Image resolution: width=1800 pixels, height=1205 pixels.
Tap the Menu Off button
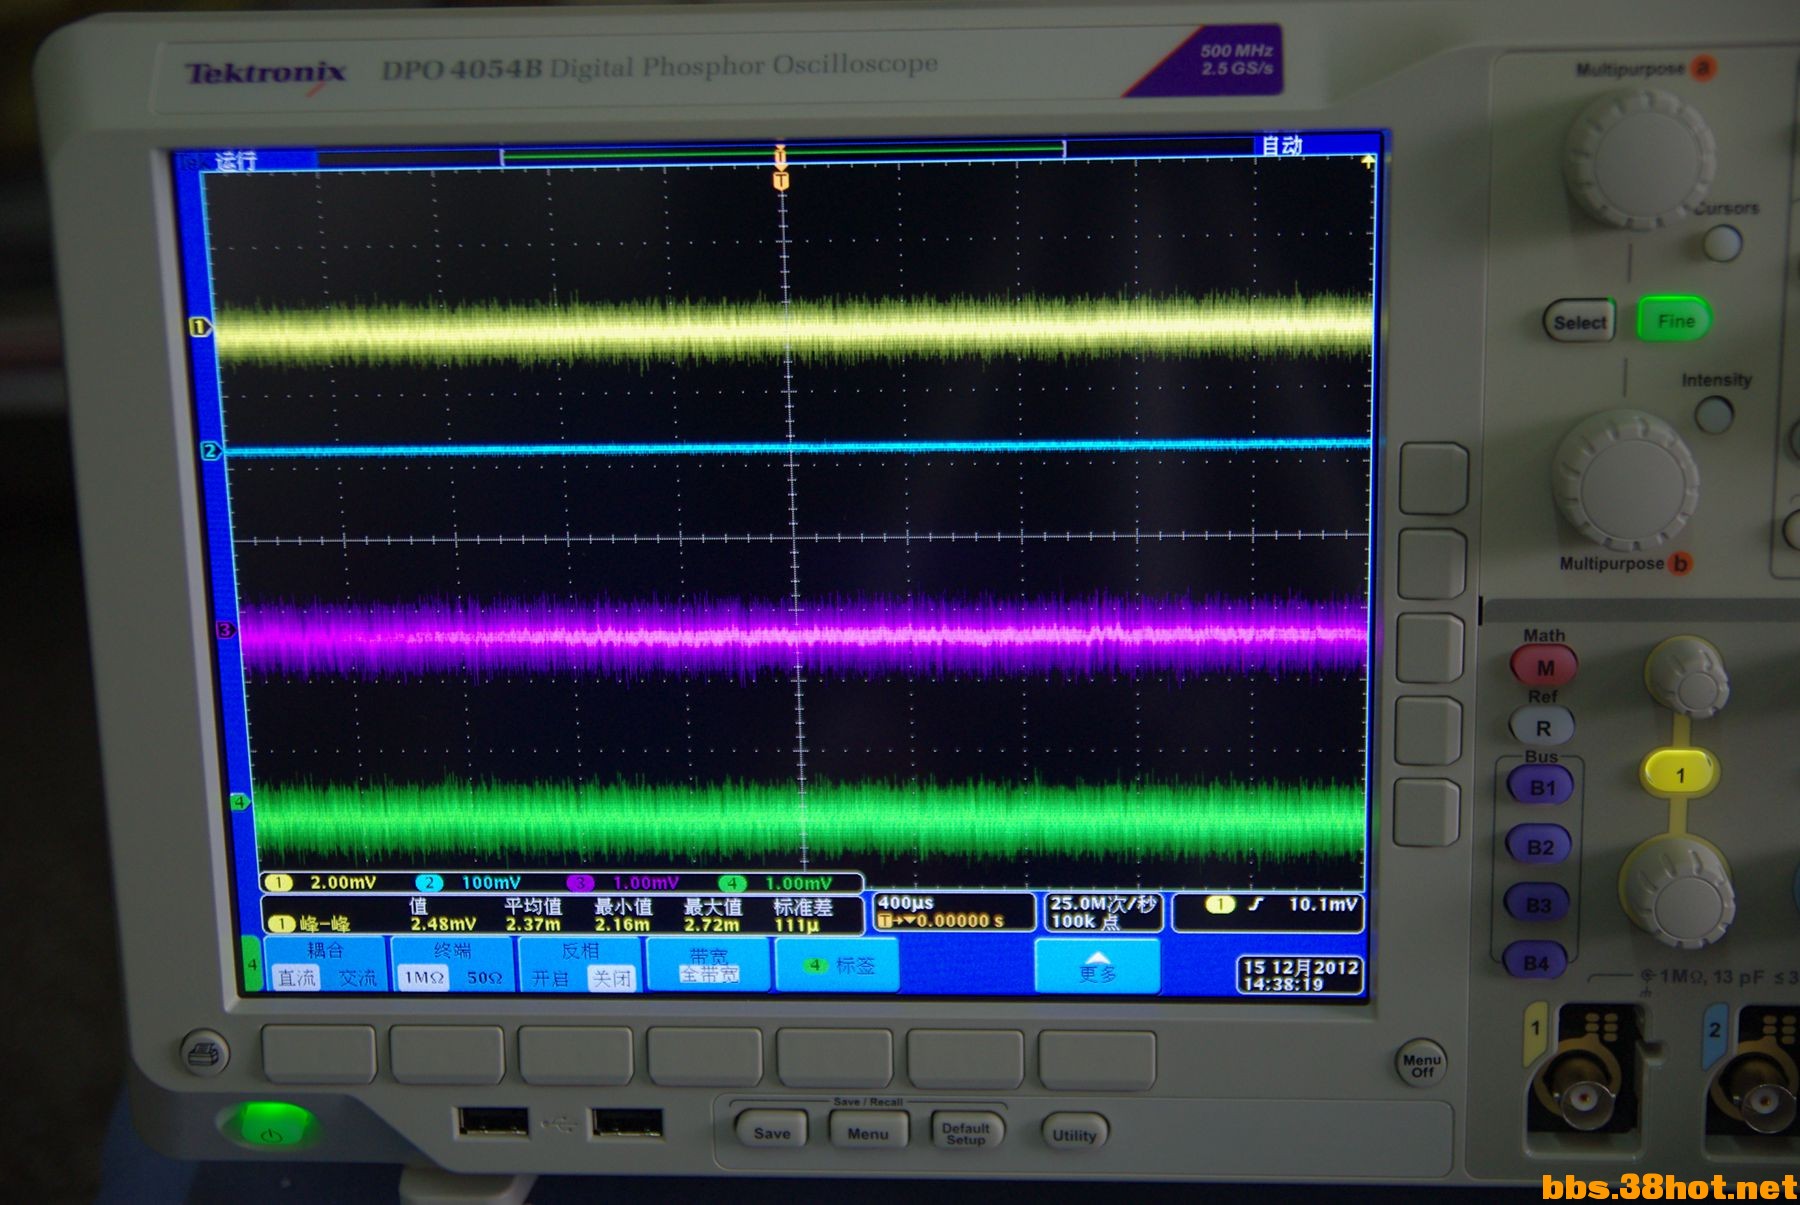point(1421,1065)
